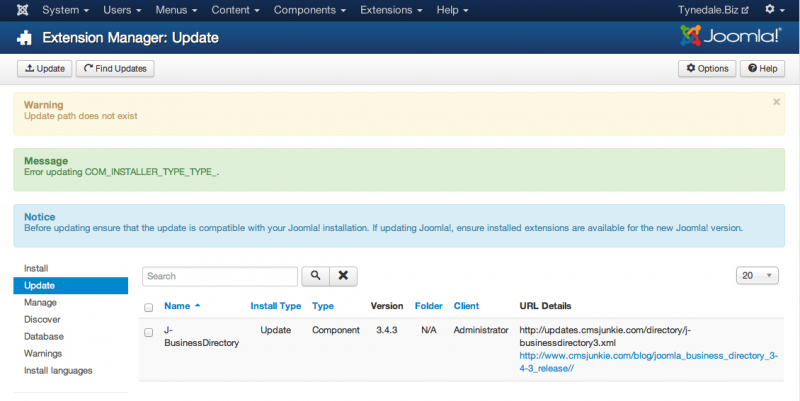Go to the Manage sidebar section
The width and height of the screenshot is (800, 401).
click(x=40, y=303)
